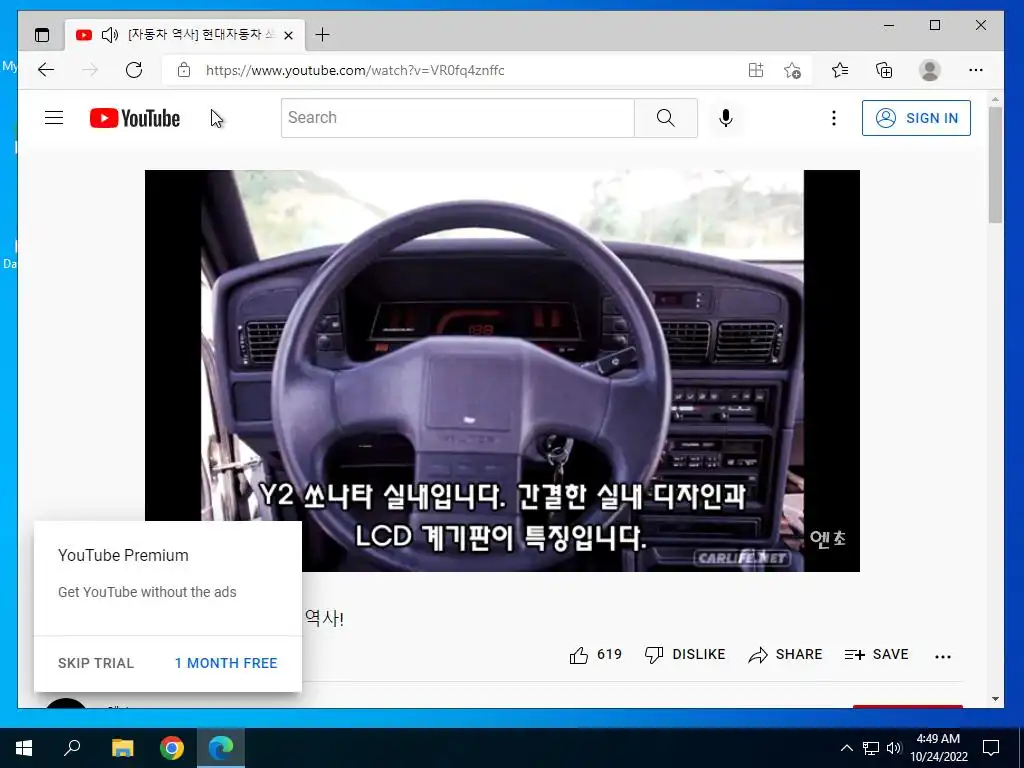Click the page vertical scrollbar thumb

point(995,165)
